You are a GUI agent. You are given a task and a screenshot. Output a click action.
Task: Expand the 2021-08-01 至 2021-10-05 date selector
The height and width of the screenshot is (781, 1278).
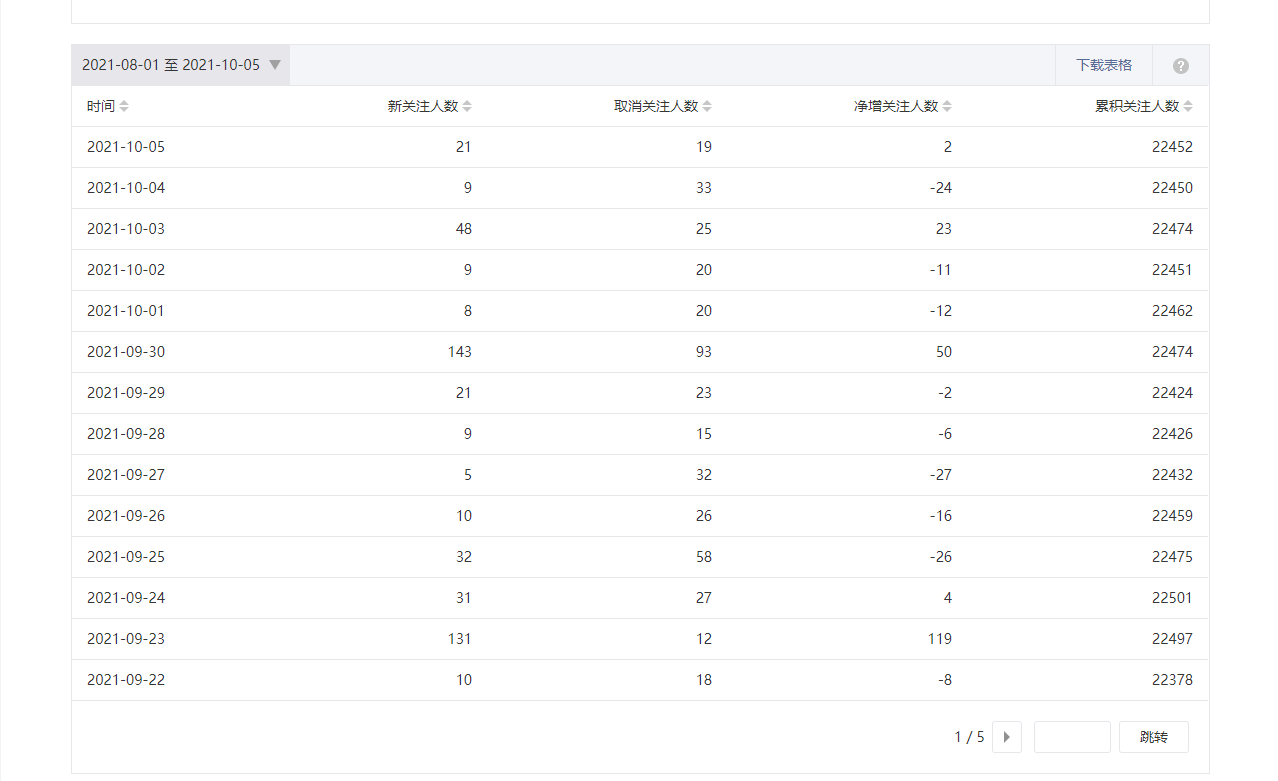171,65
